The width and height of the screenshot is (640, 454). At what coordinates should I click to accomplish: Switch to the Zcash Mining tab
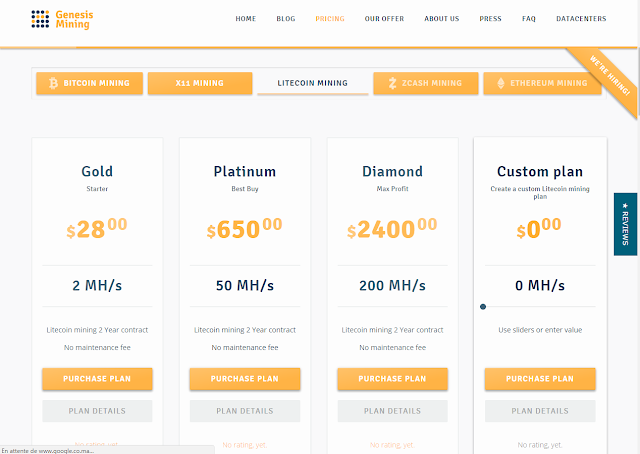[426, 83]
